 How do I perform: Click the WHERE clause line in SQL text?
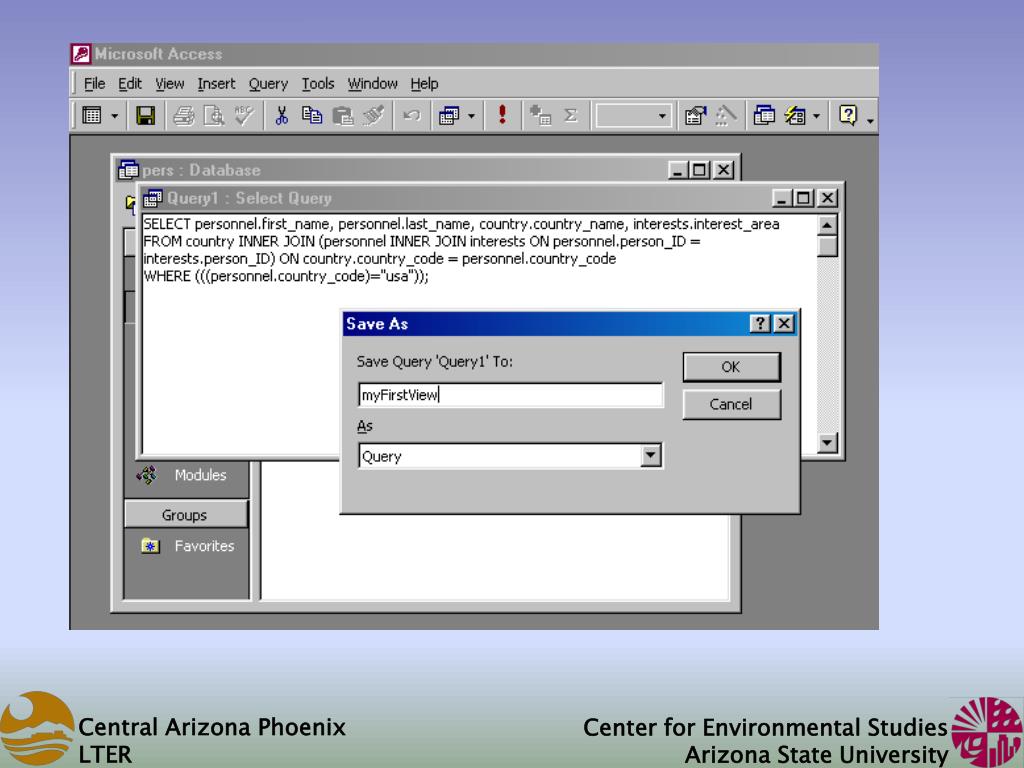pyautogui.click(x=286, y=276)
